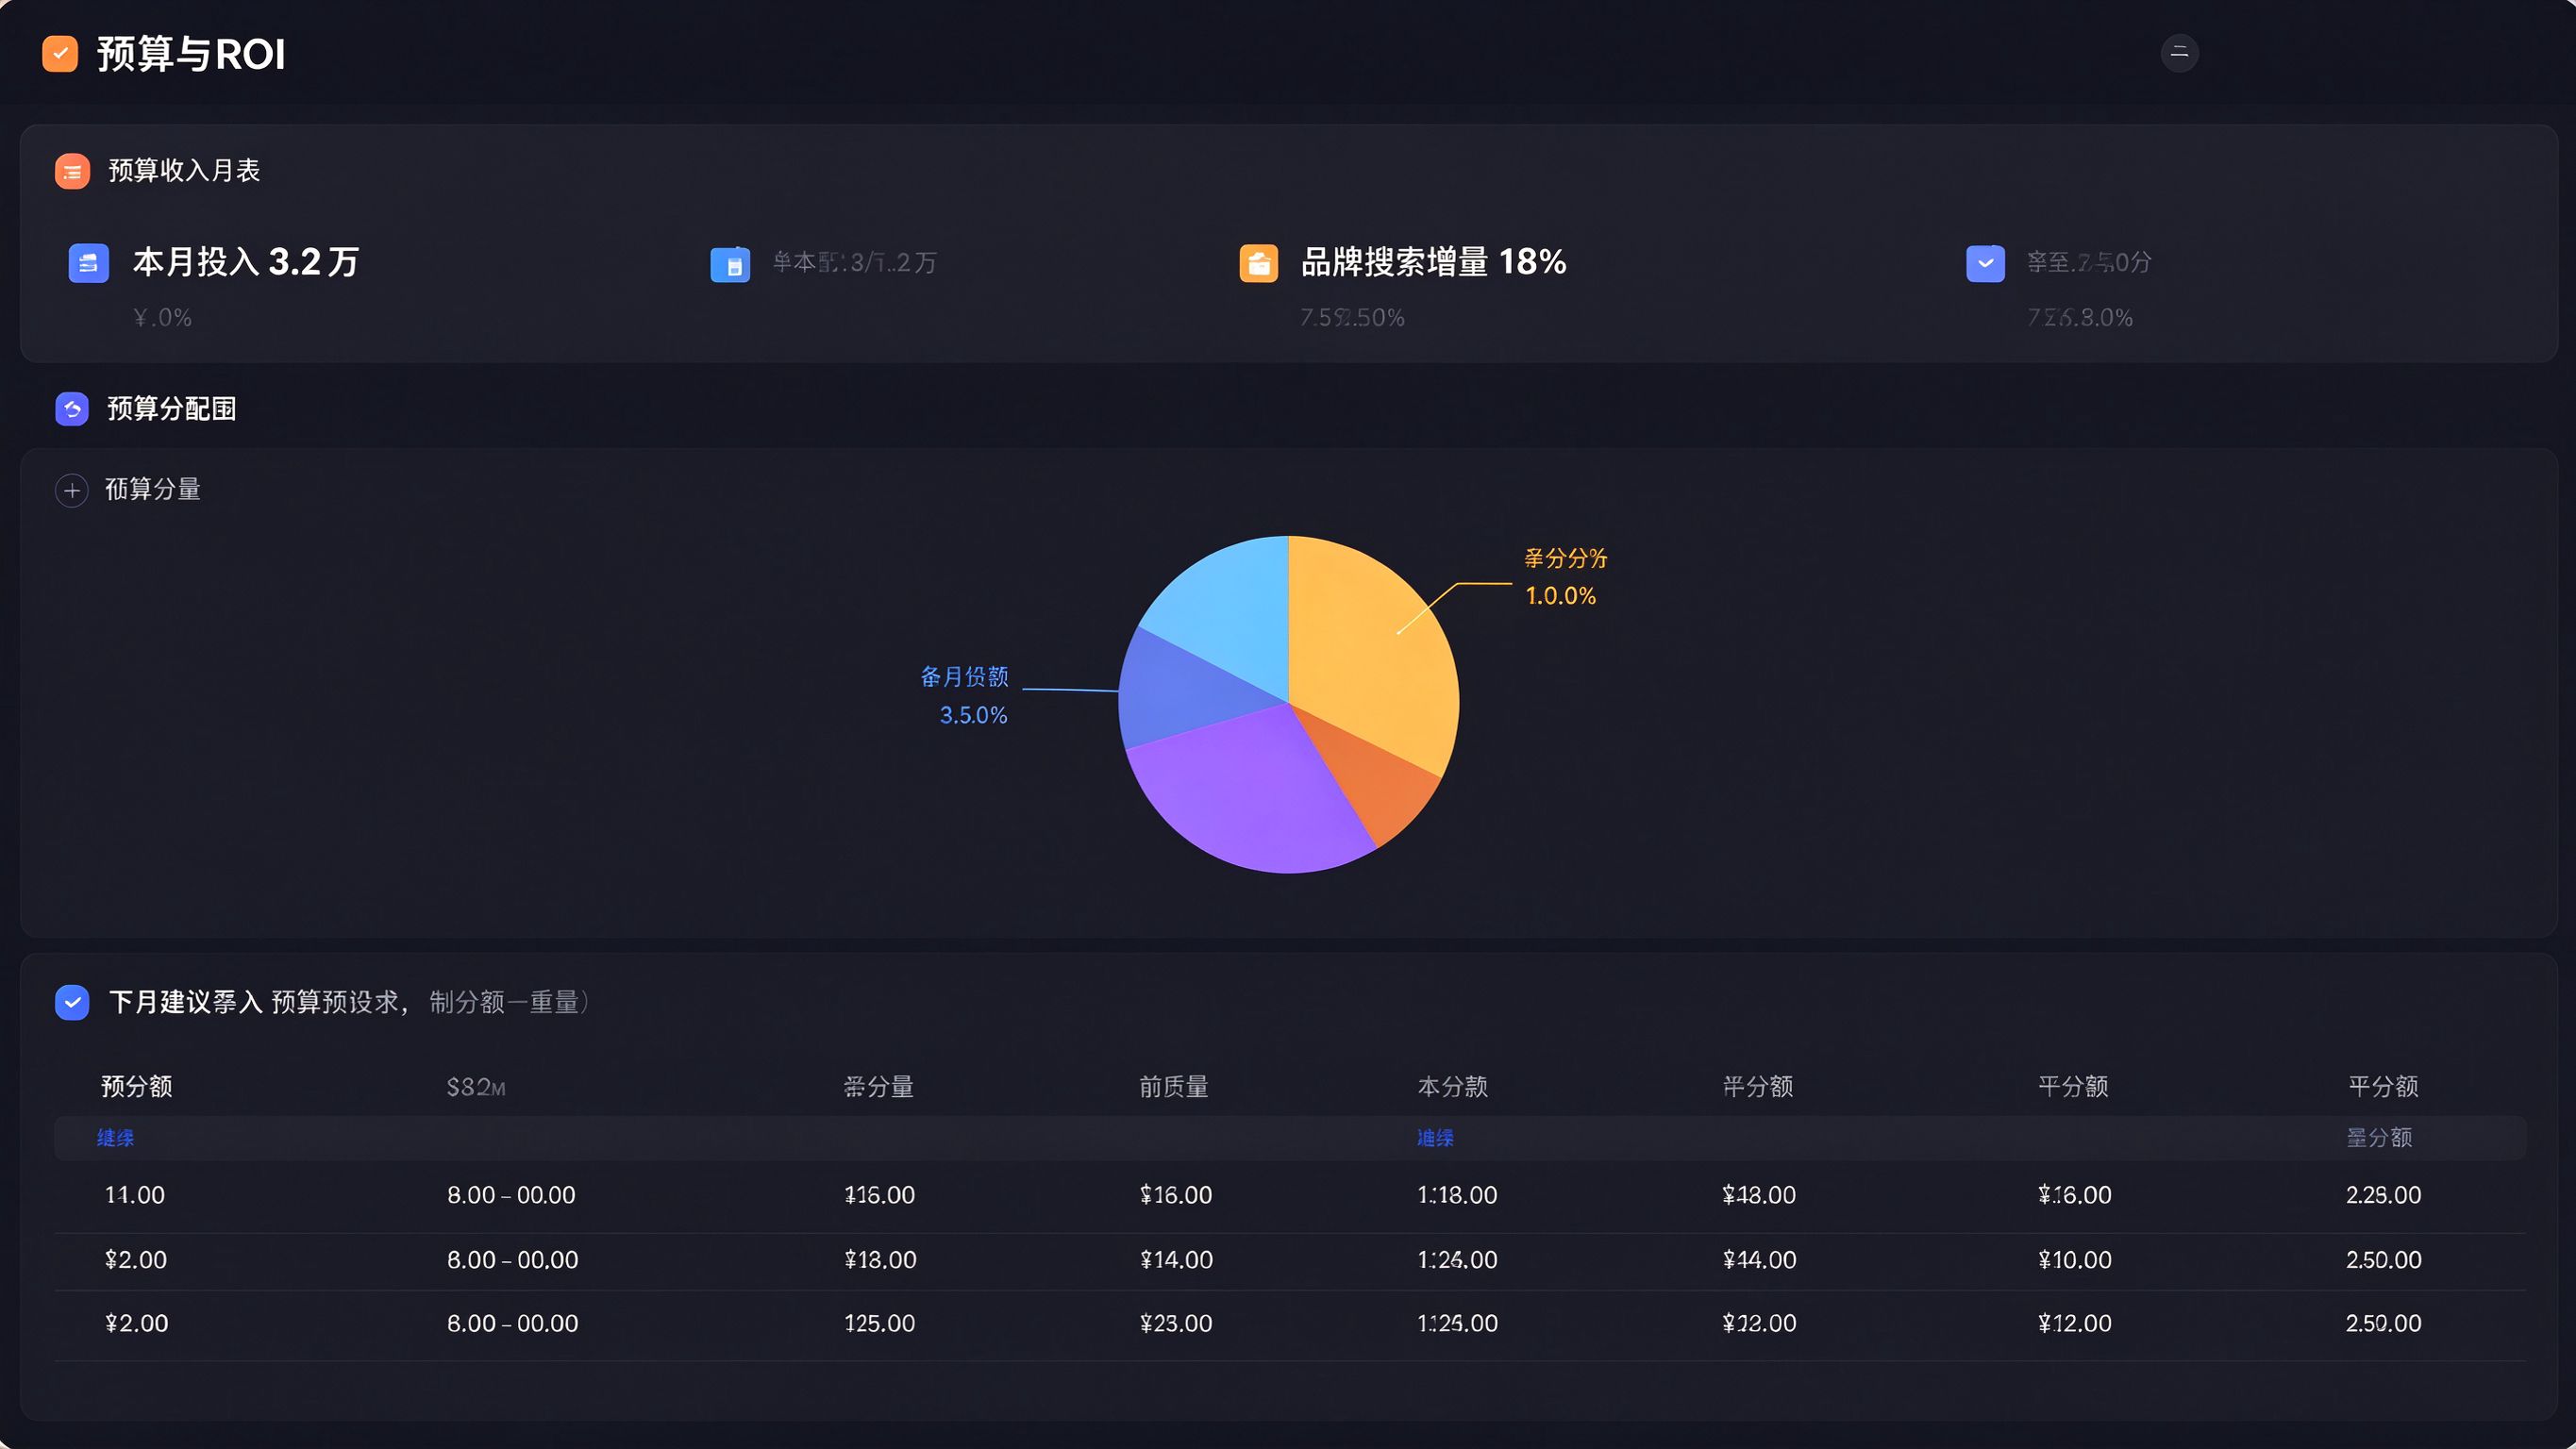
Task: Toggle the blue checkbox beside 下月建议
Action: pyautogui.click(x=72, y=1002)
